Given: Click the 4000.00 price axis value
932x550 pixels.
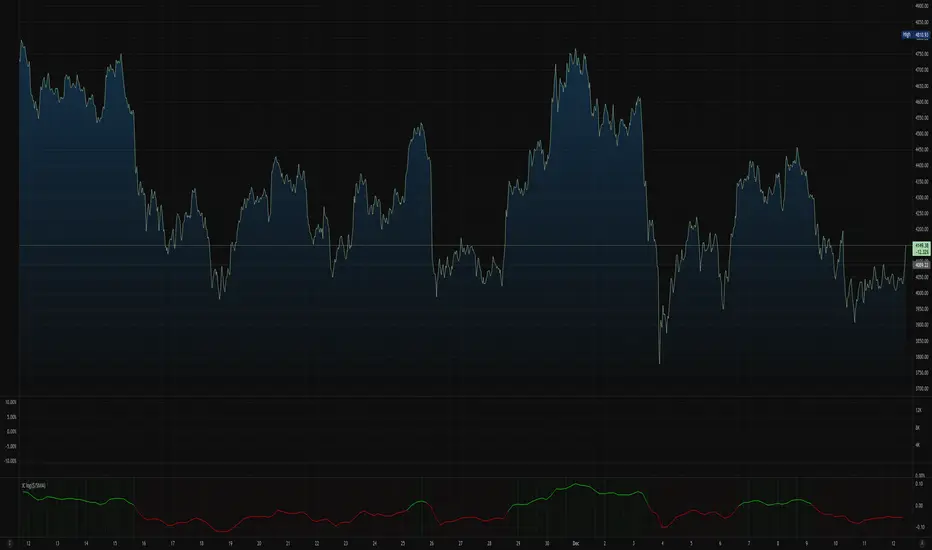Looking at the screenshot, I should tap(922, 293).
